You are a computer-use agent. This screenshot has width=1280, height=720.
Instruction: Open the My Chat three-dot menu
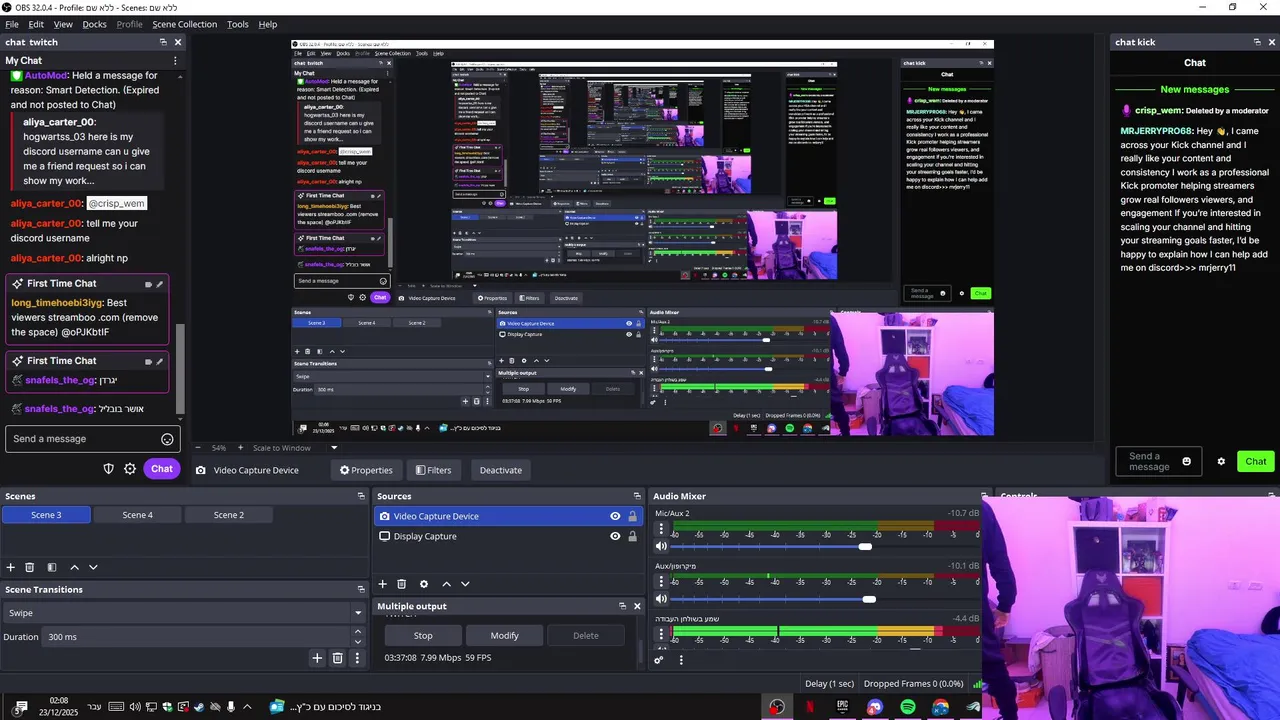coord(175,61)
